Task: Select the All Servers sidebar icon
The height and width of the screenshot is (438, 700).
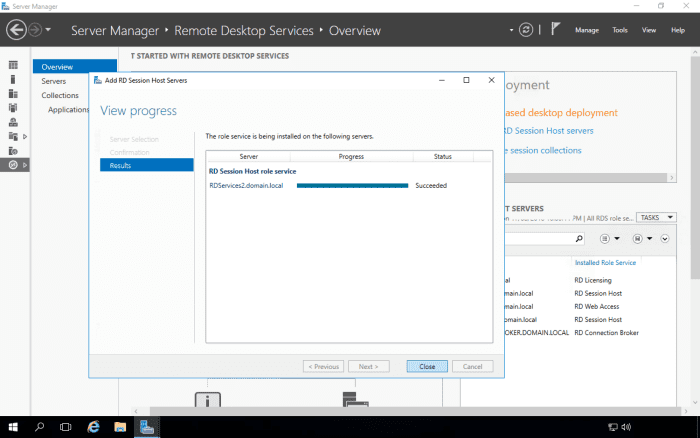Action: (x=13, y=94)
